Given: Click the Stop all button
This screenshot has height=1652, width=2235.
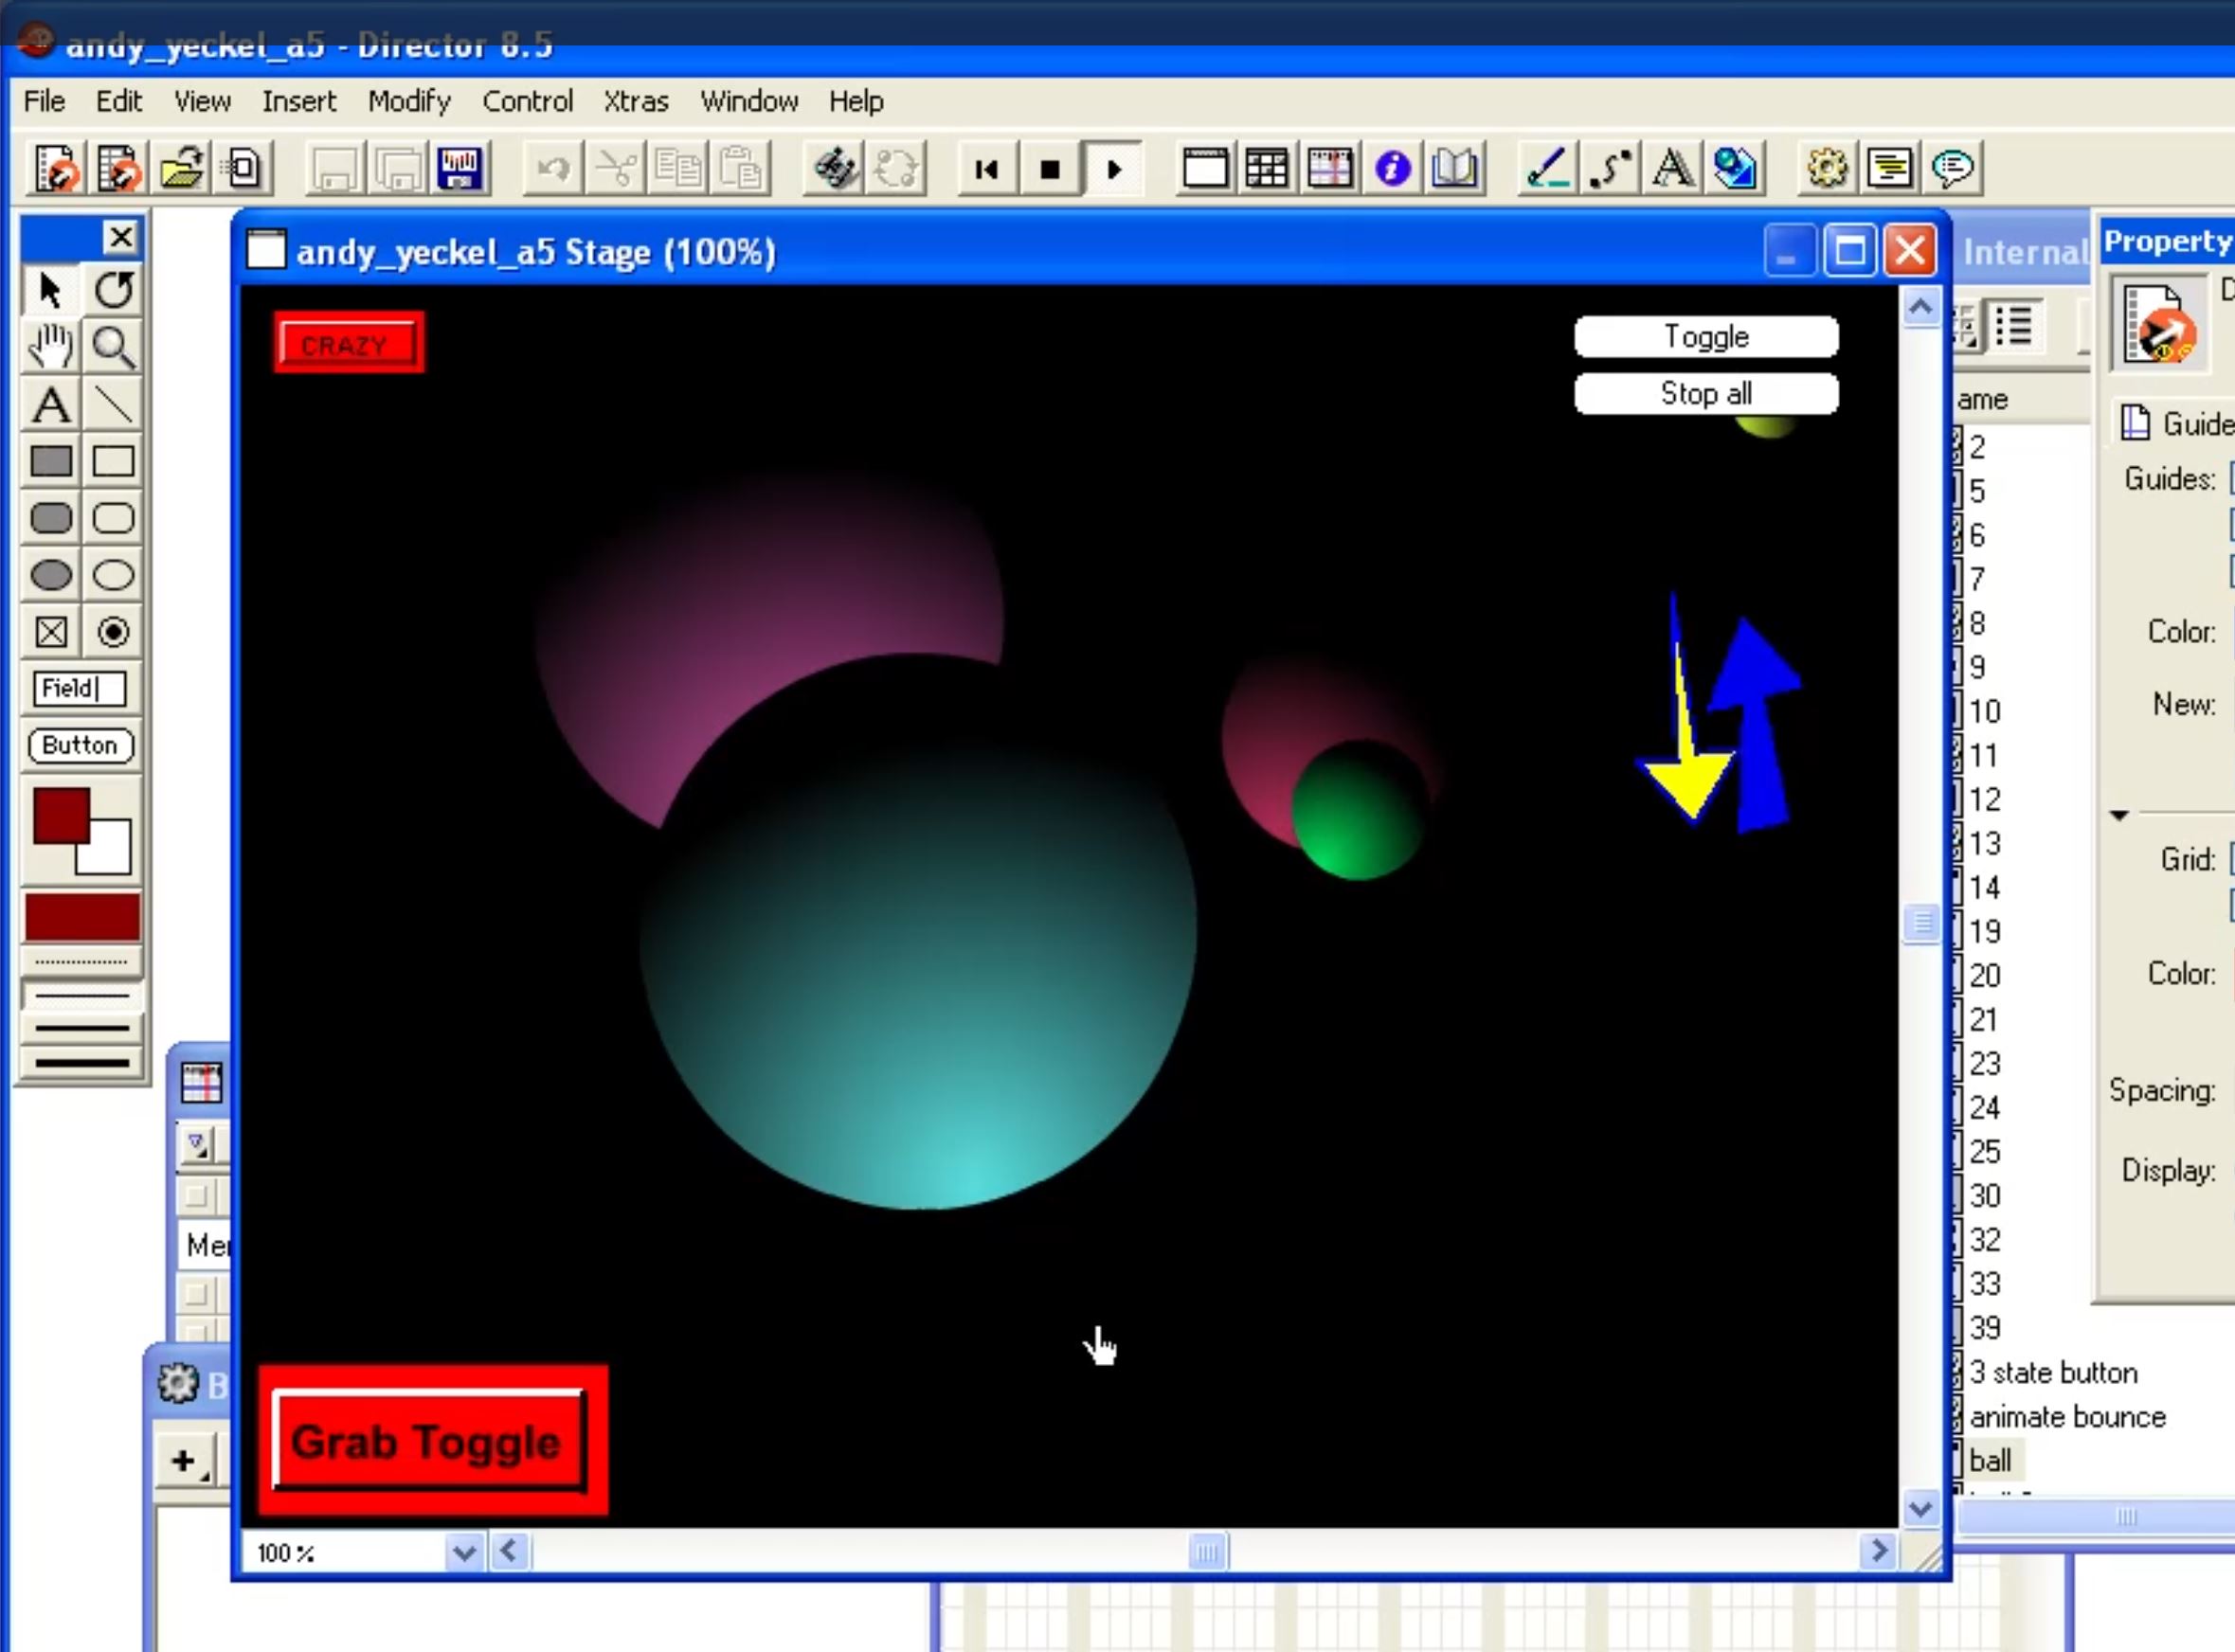Looking at the screenshot, I should pyautogui.click(x=1705, y=393).
